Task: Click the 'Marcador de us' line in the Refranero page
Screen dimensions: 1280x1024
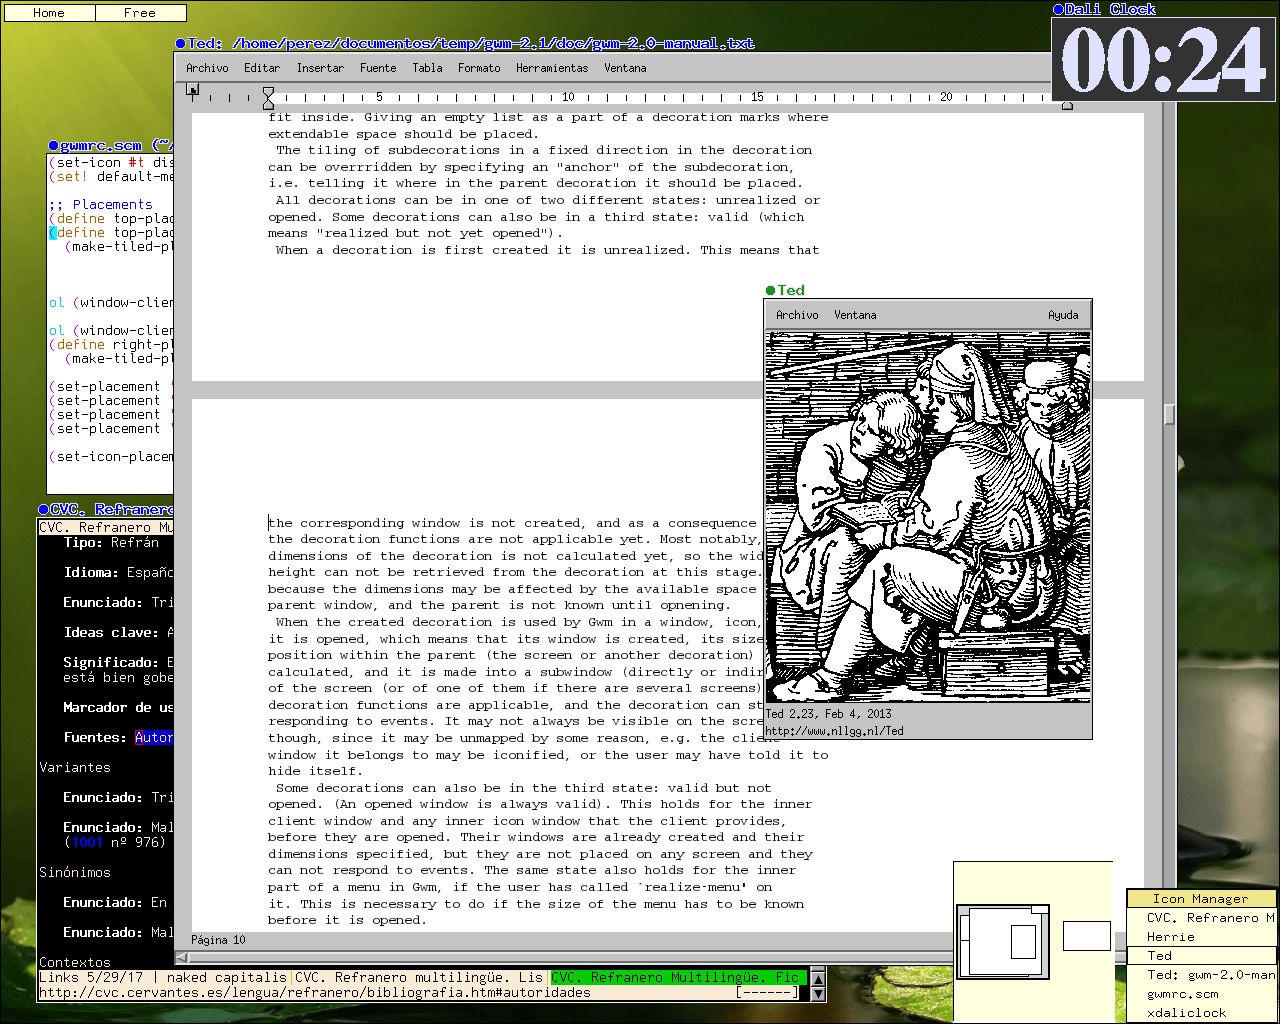Action: (x=118, y=708)
